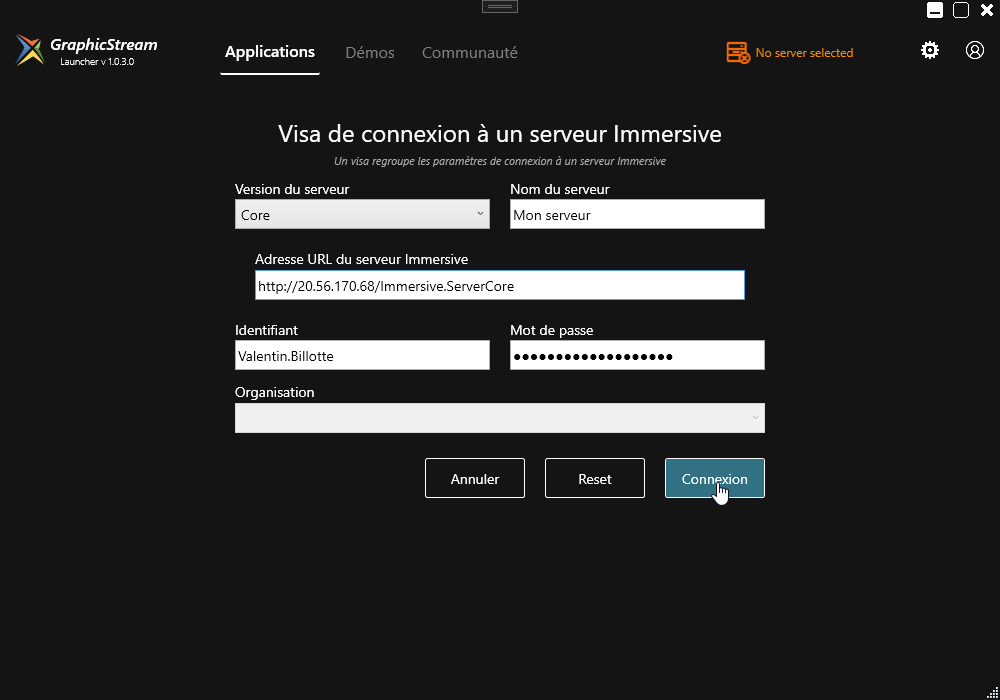1000x700 pixels.
Task: Click the 'Identifiant' label
Action: (x=267, y=330)
